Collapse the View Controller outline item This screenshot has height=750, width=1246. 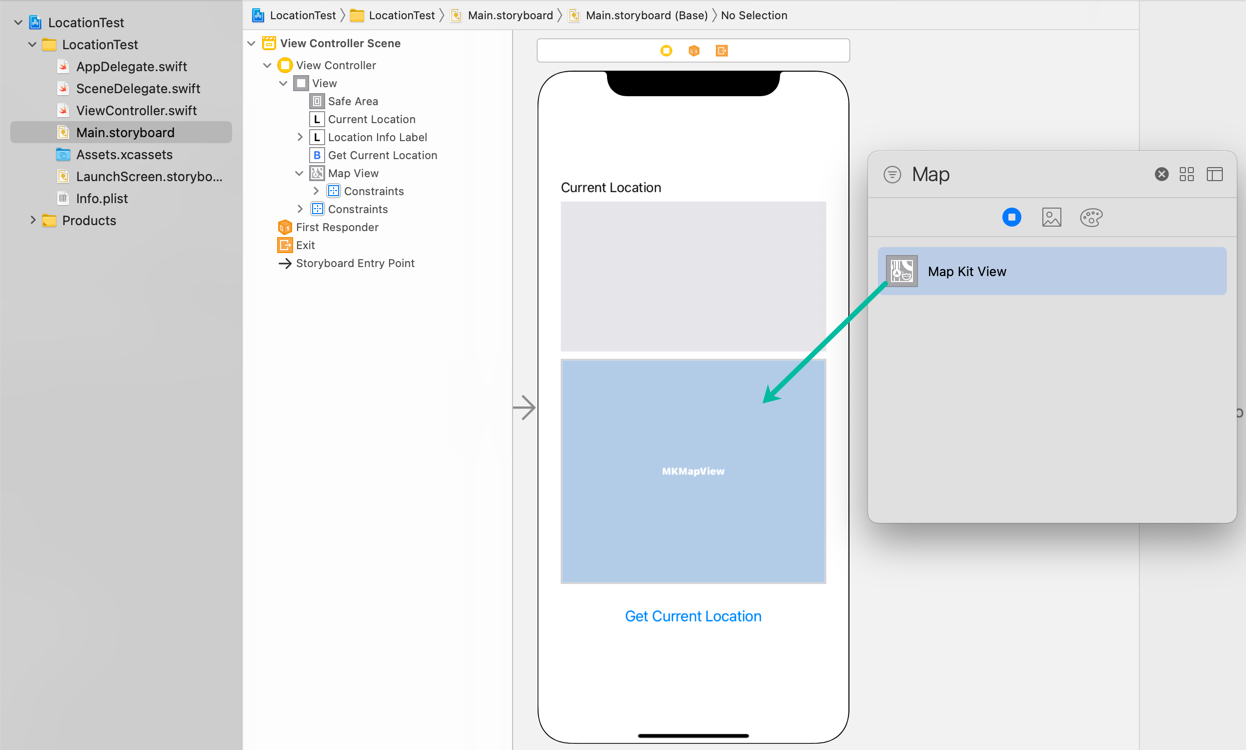click(x=268, y=65)
